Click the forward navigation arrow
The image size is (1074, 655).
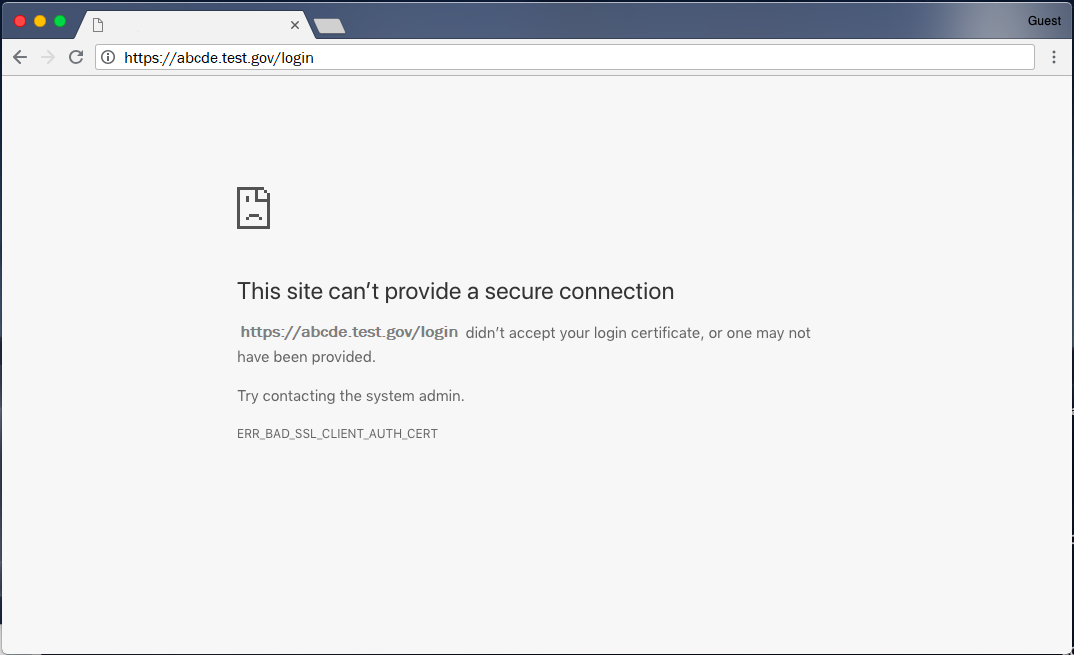47,57
